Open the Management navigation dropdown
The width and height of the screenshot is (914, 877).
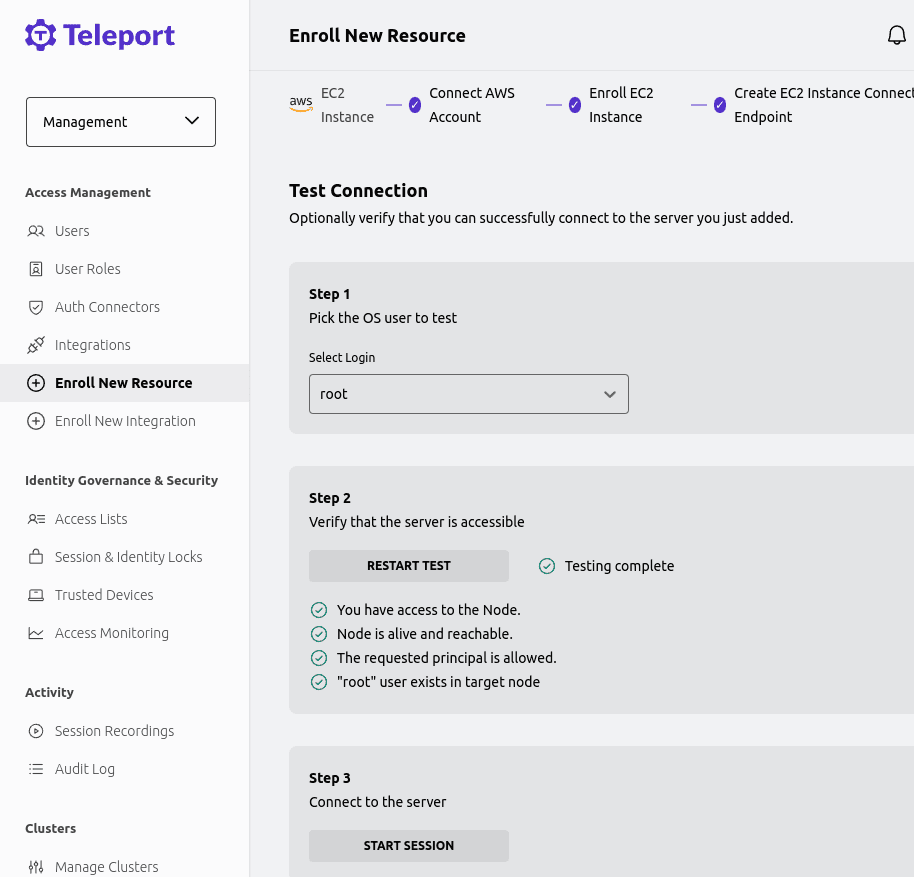pyautogui.click(x=121, y=122)
